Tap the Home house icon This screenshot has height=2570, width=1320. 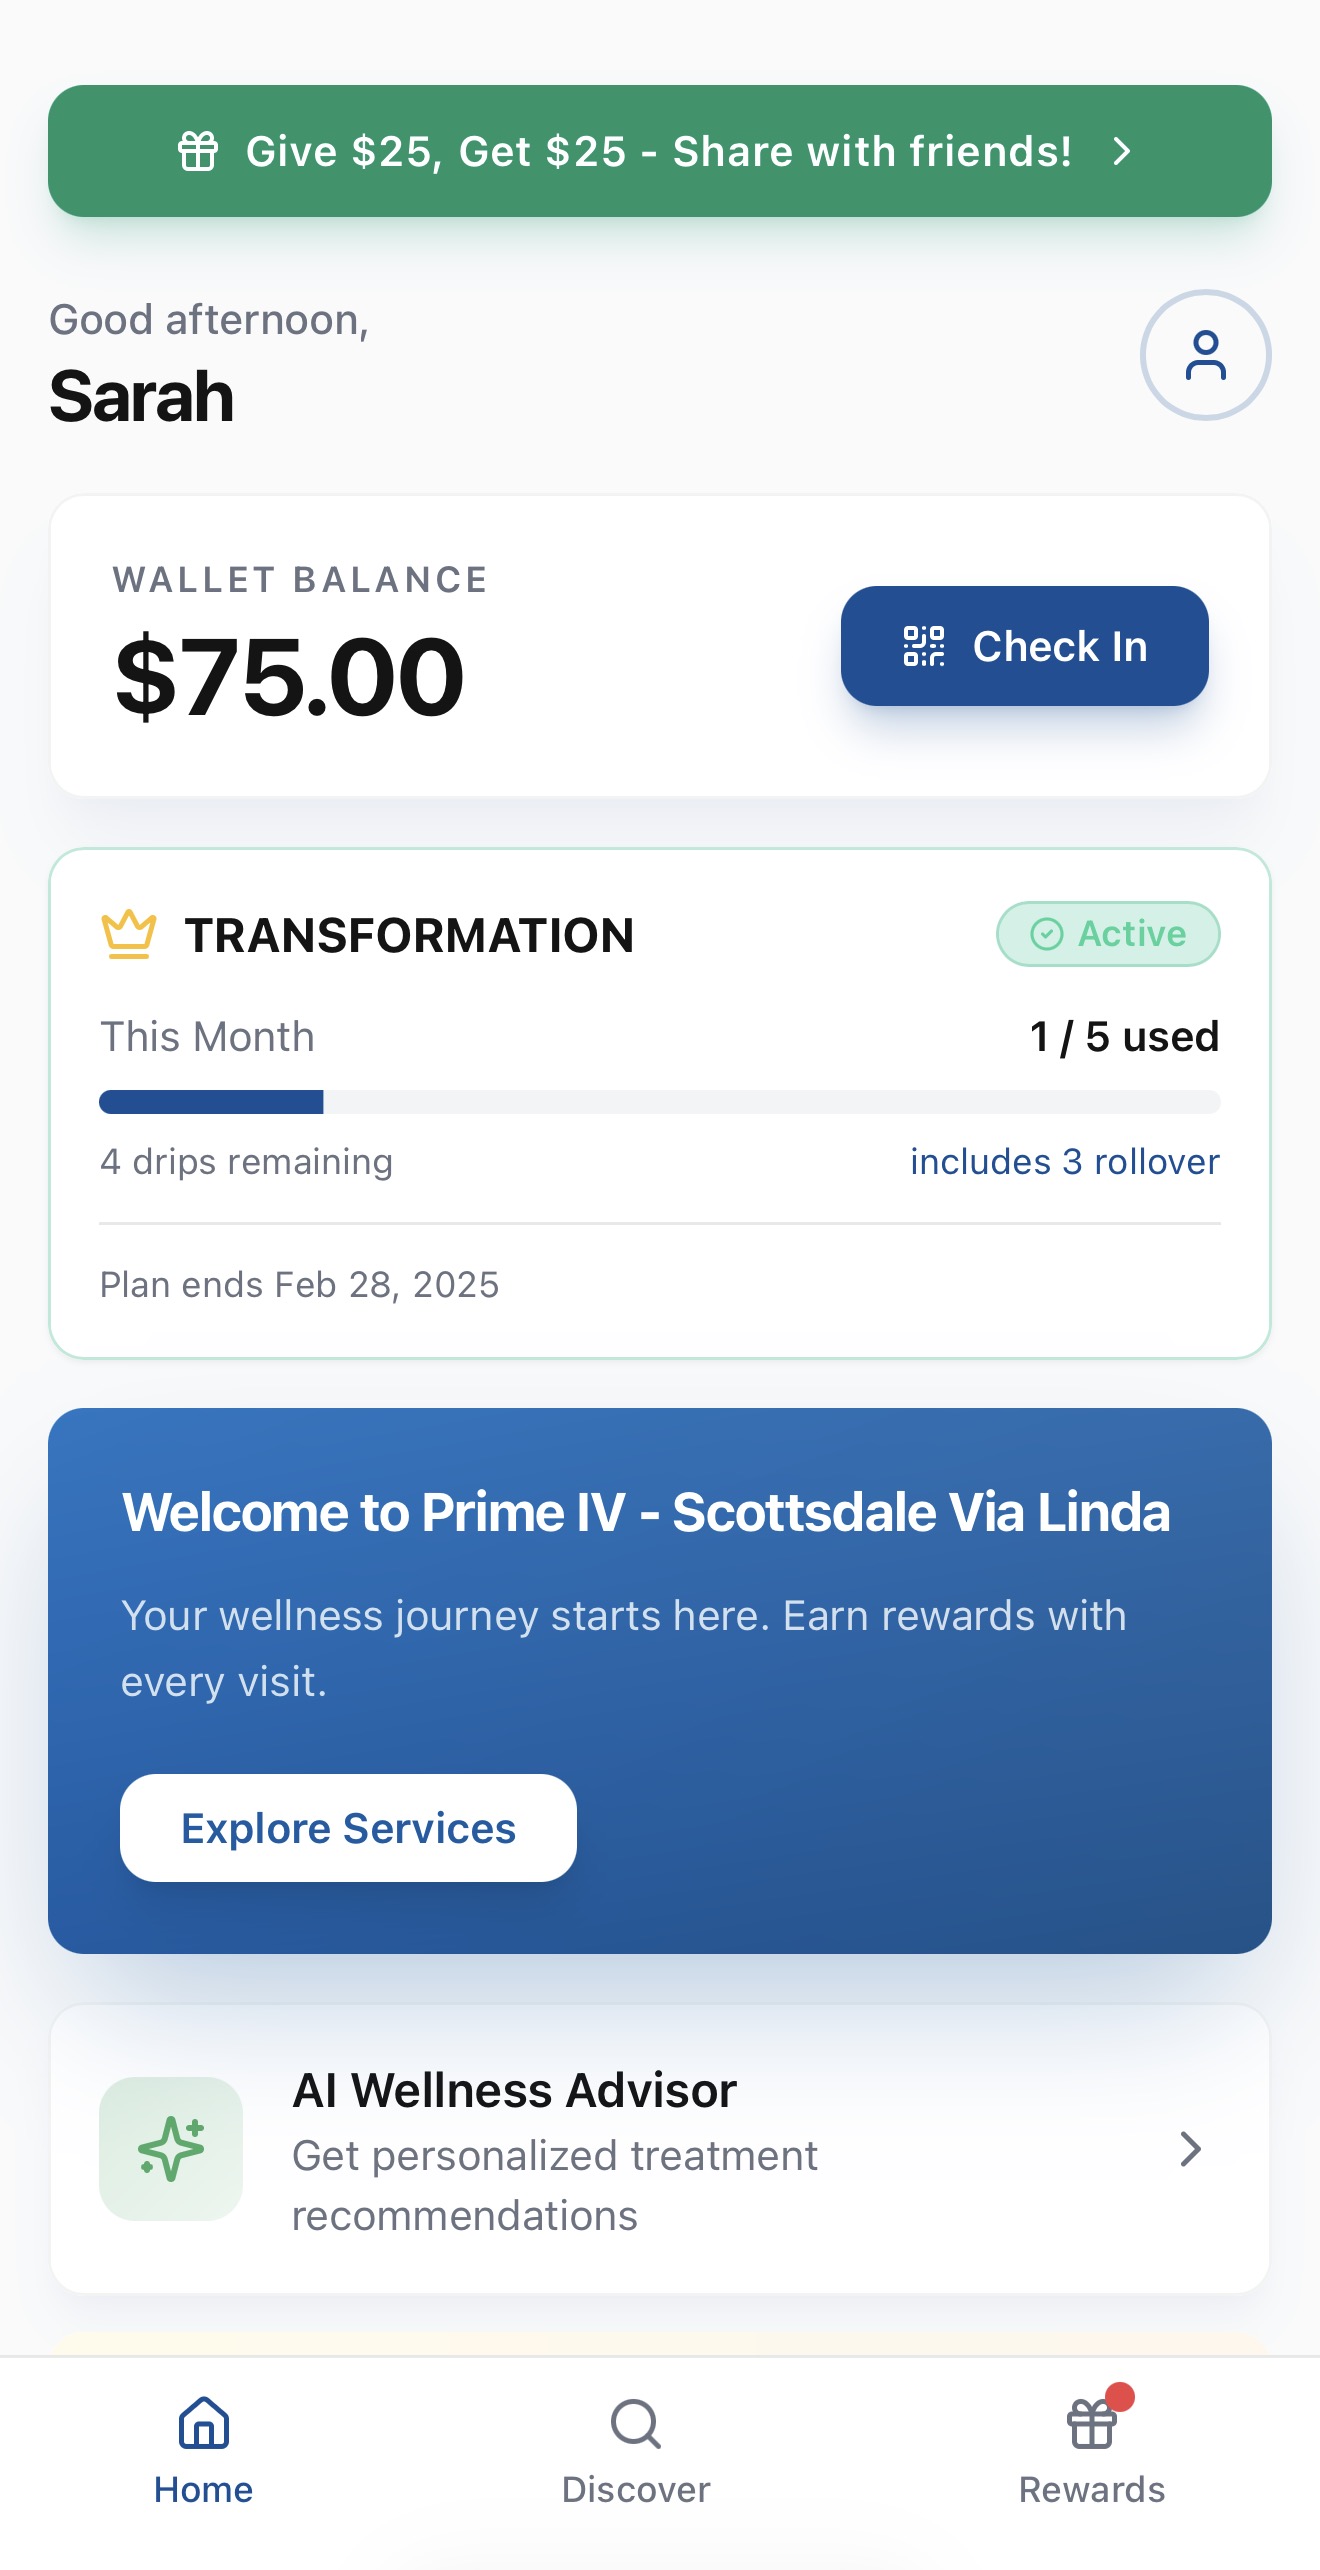click(204, 2423)
